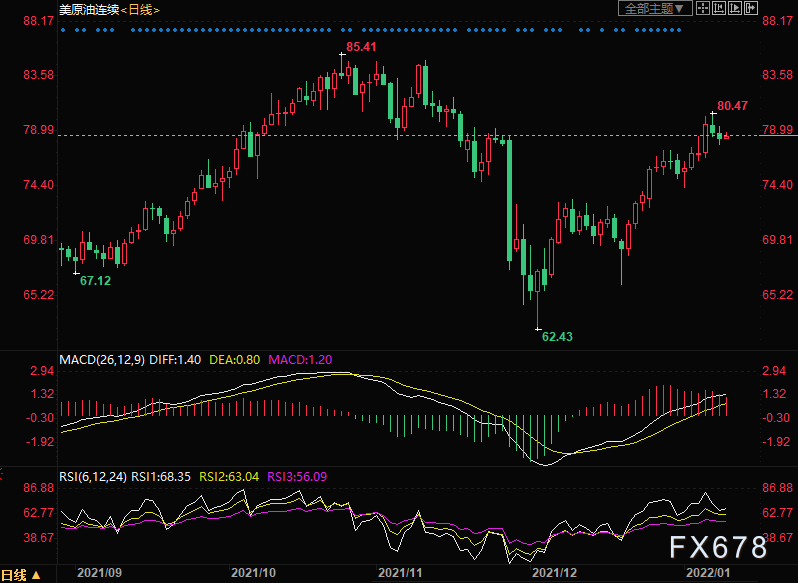Click the 2021/11 date axis label
The width and height of the screenshot is (798, 583).
[400, 573]
